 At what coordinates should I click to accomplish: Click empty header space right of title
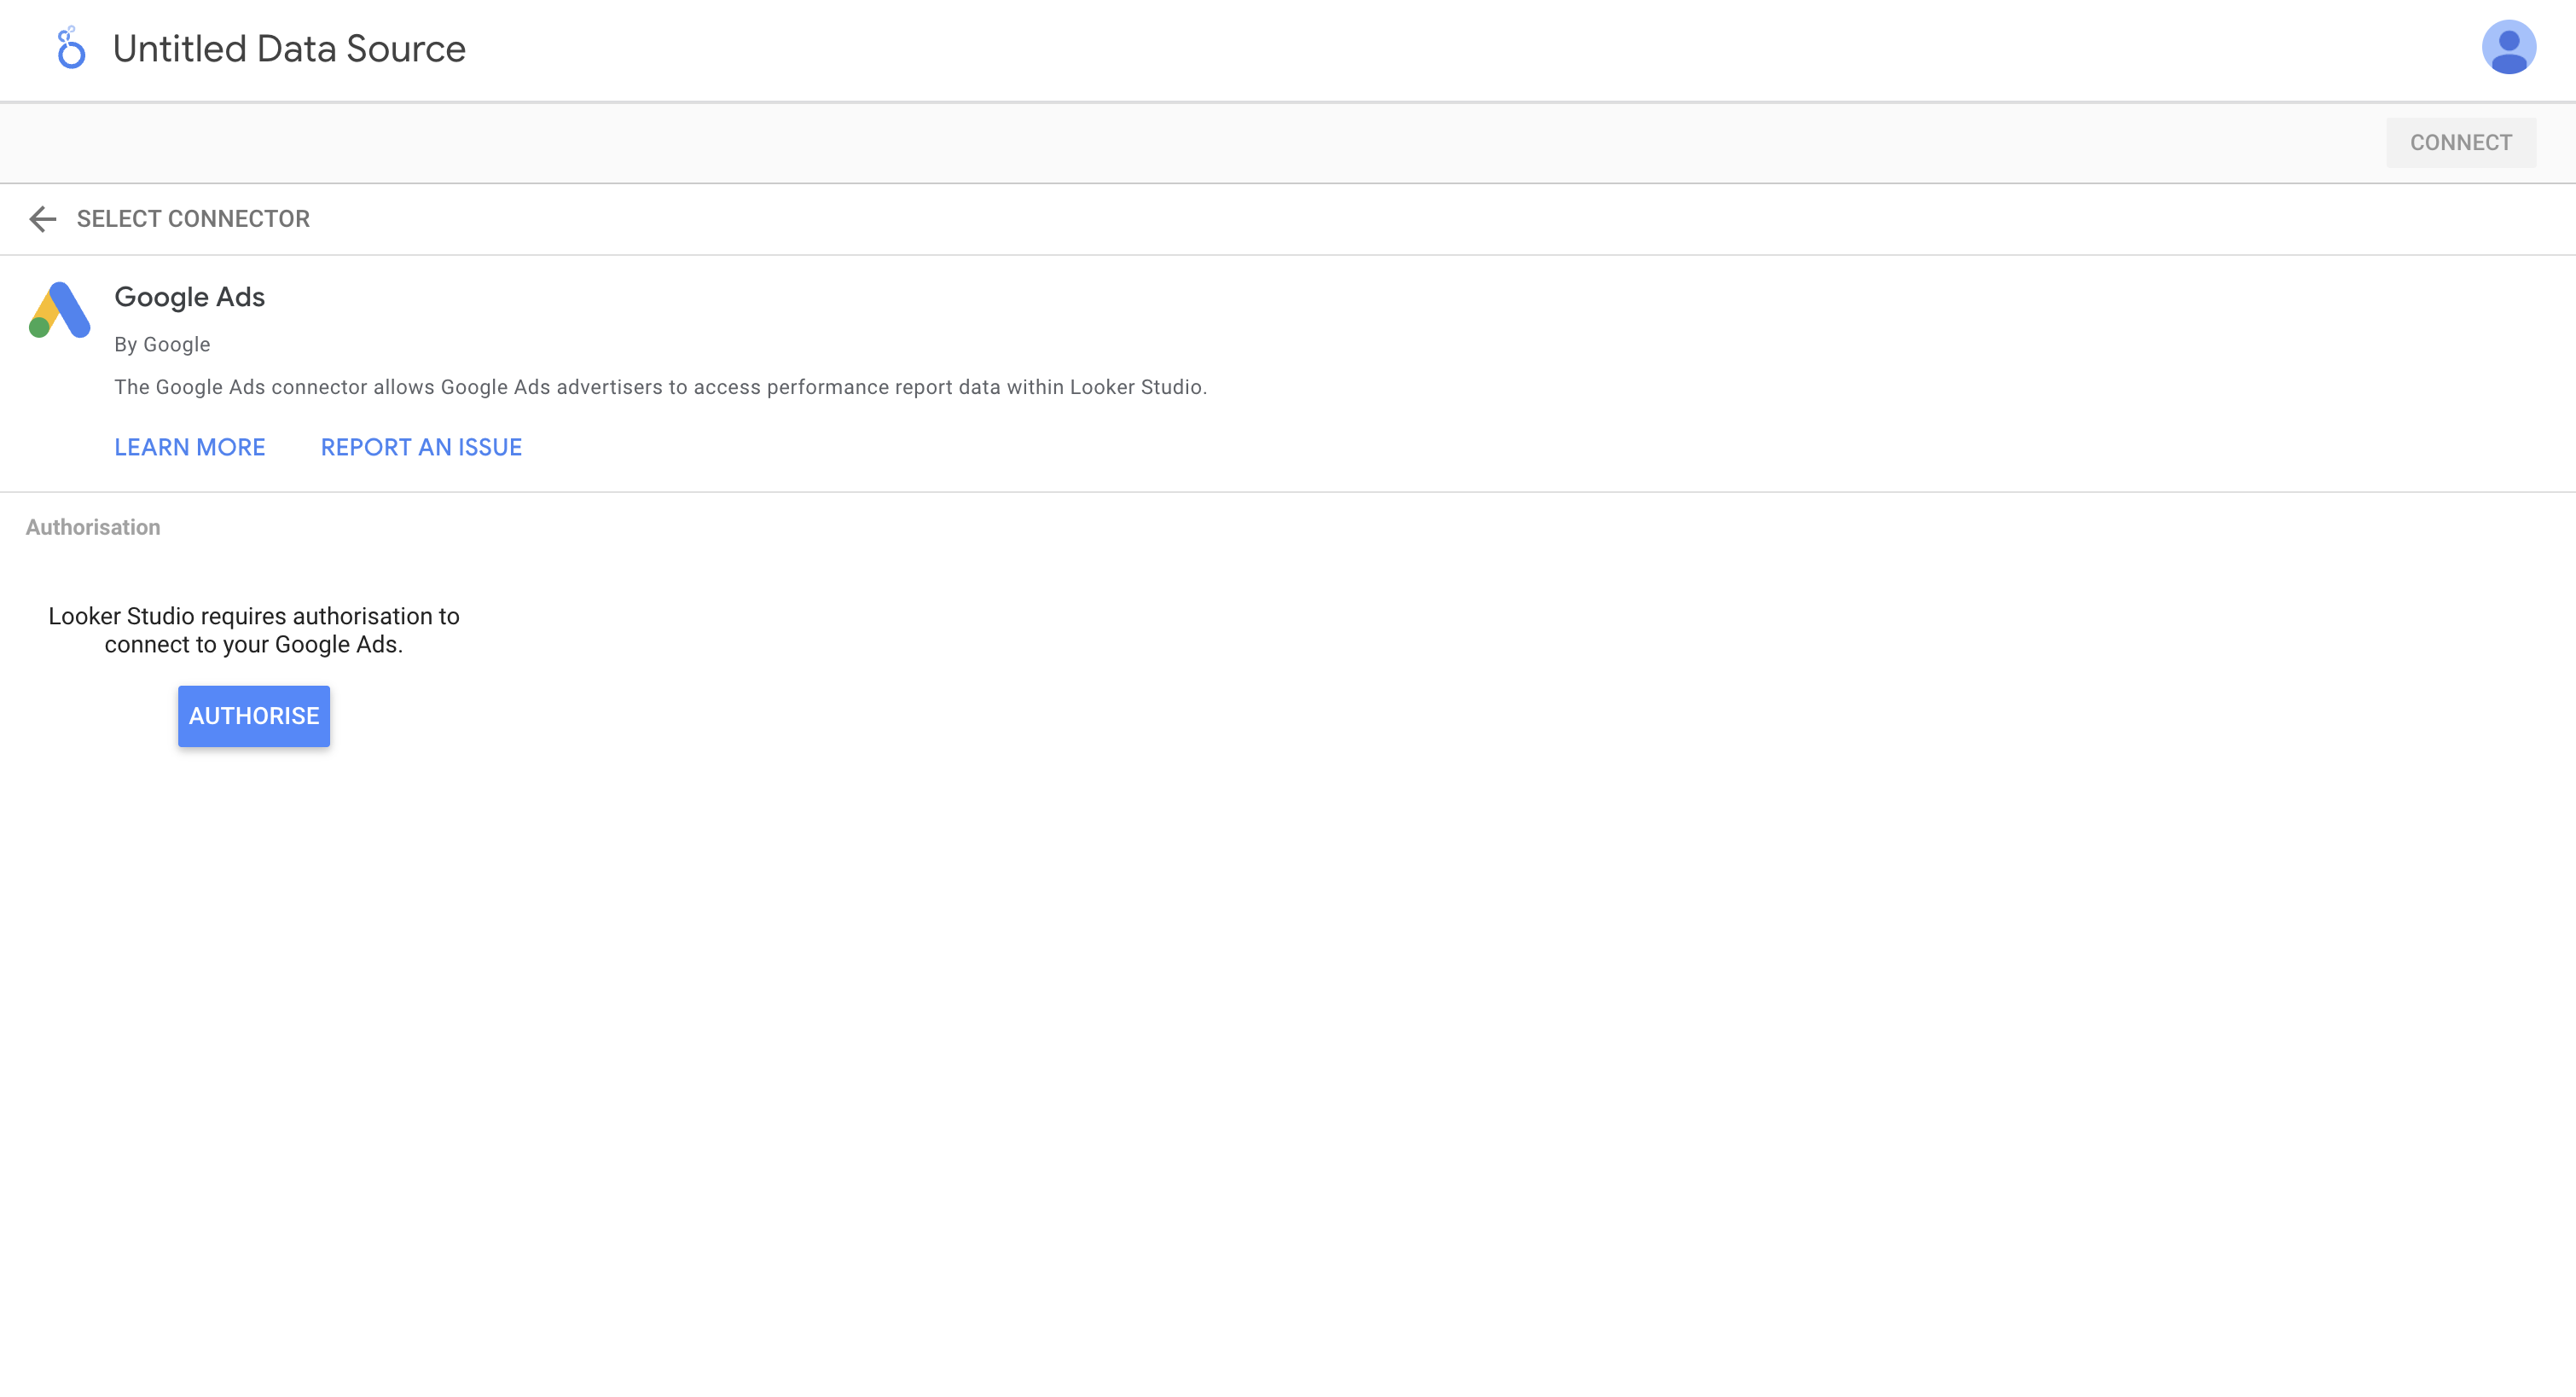[1400, 48]
